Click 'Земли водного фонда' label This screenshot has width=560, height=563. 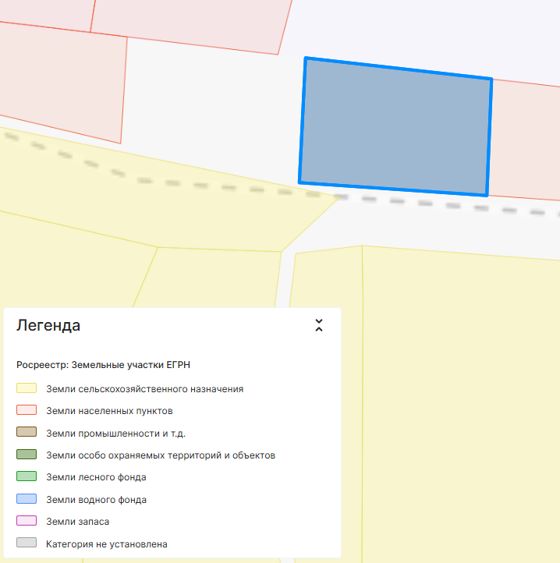coord(96,500)
